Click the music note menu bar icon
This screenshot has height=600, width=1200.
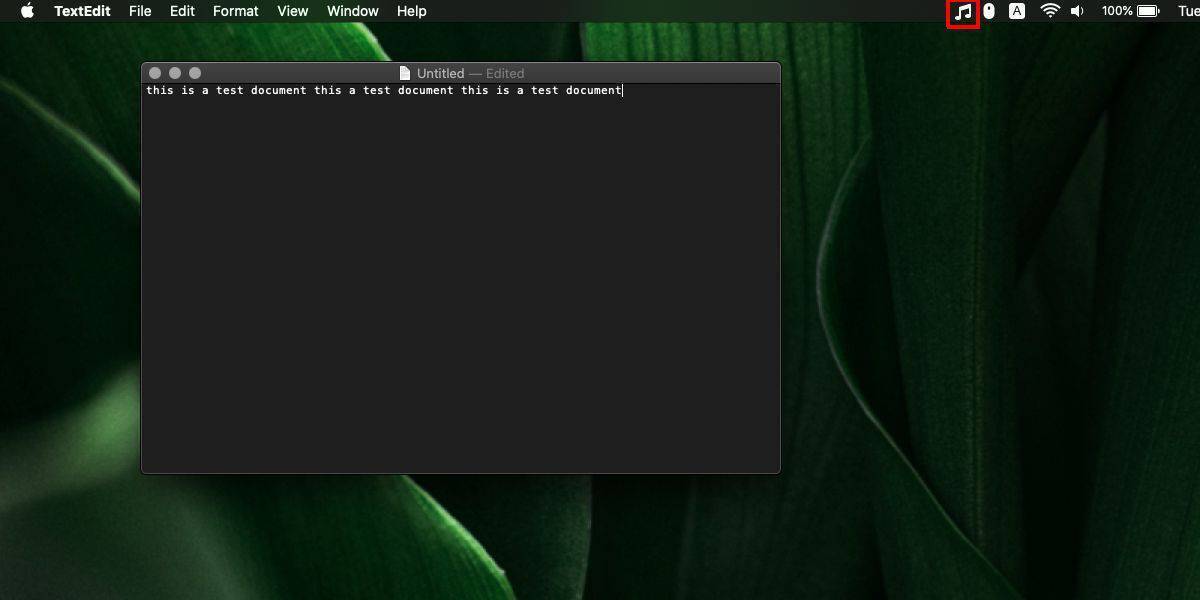(963, 12)
